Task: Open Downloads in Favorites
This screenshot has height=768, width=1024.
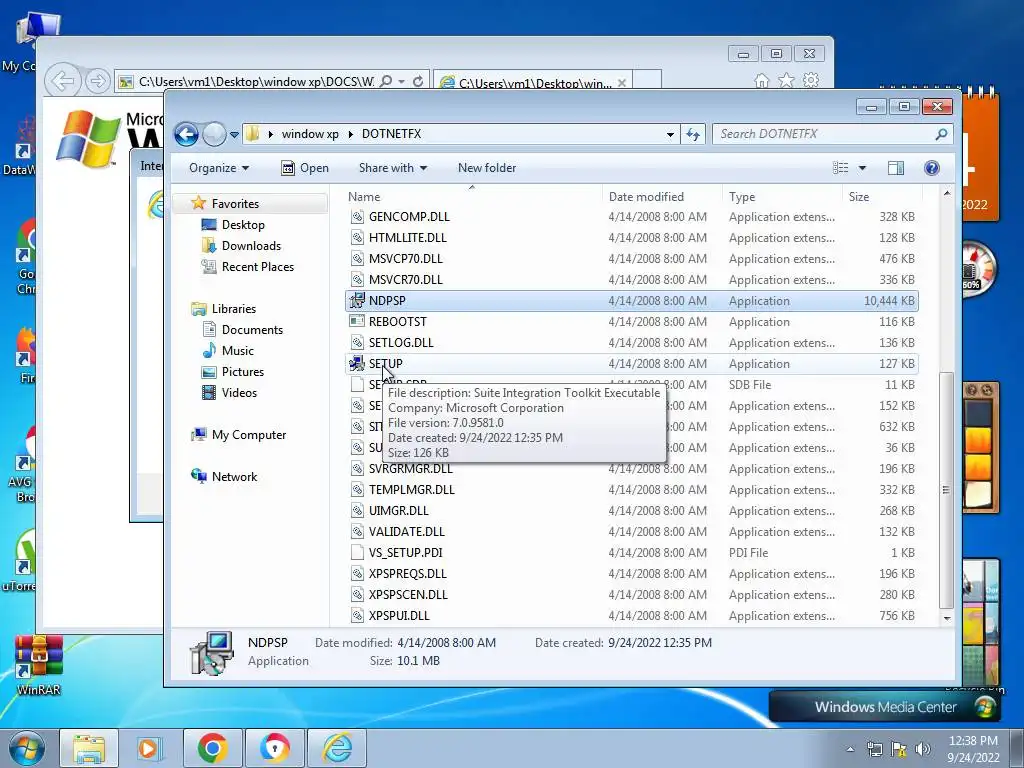Action: click(251, 246)
